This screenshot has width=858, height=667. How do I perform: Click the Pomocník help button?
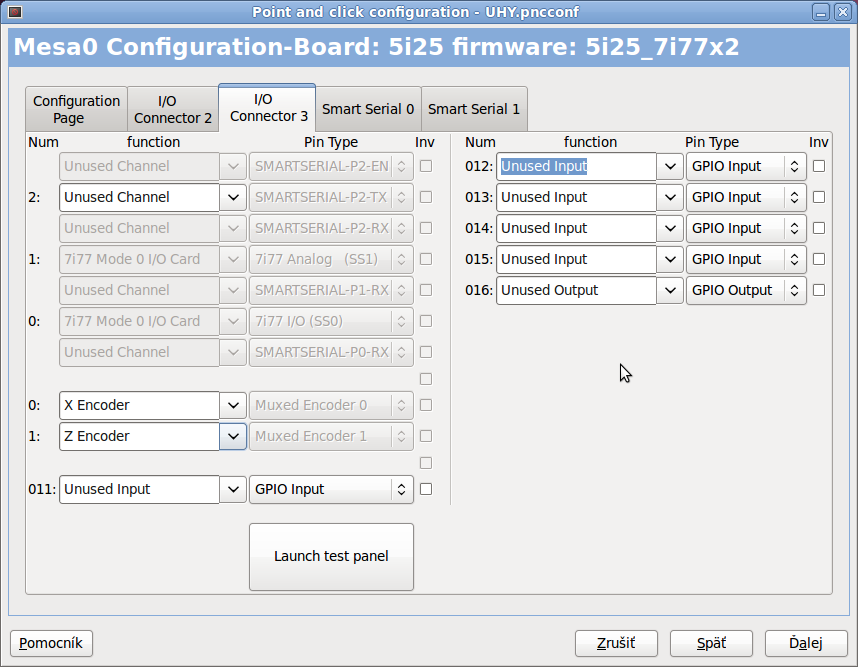pyautogui.click(x=52, y=642)
